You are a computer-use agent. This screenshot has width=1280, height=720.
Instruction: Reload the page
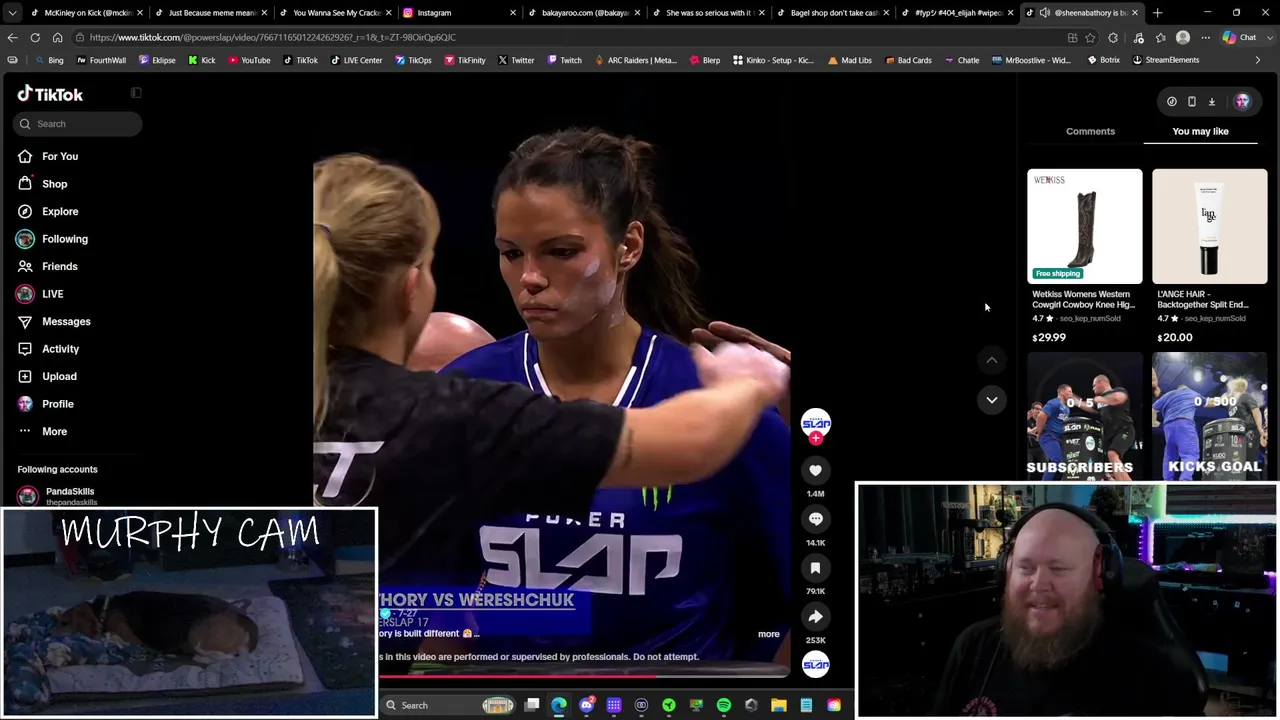point(35,37)
